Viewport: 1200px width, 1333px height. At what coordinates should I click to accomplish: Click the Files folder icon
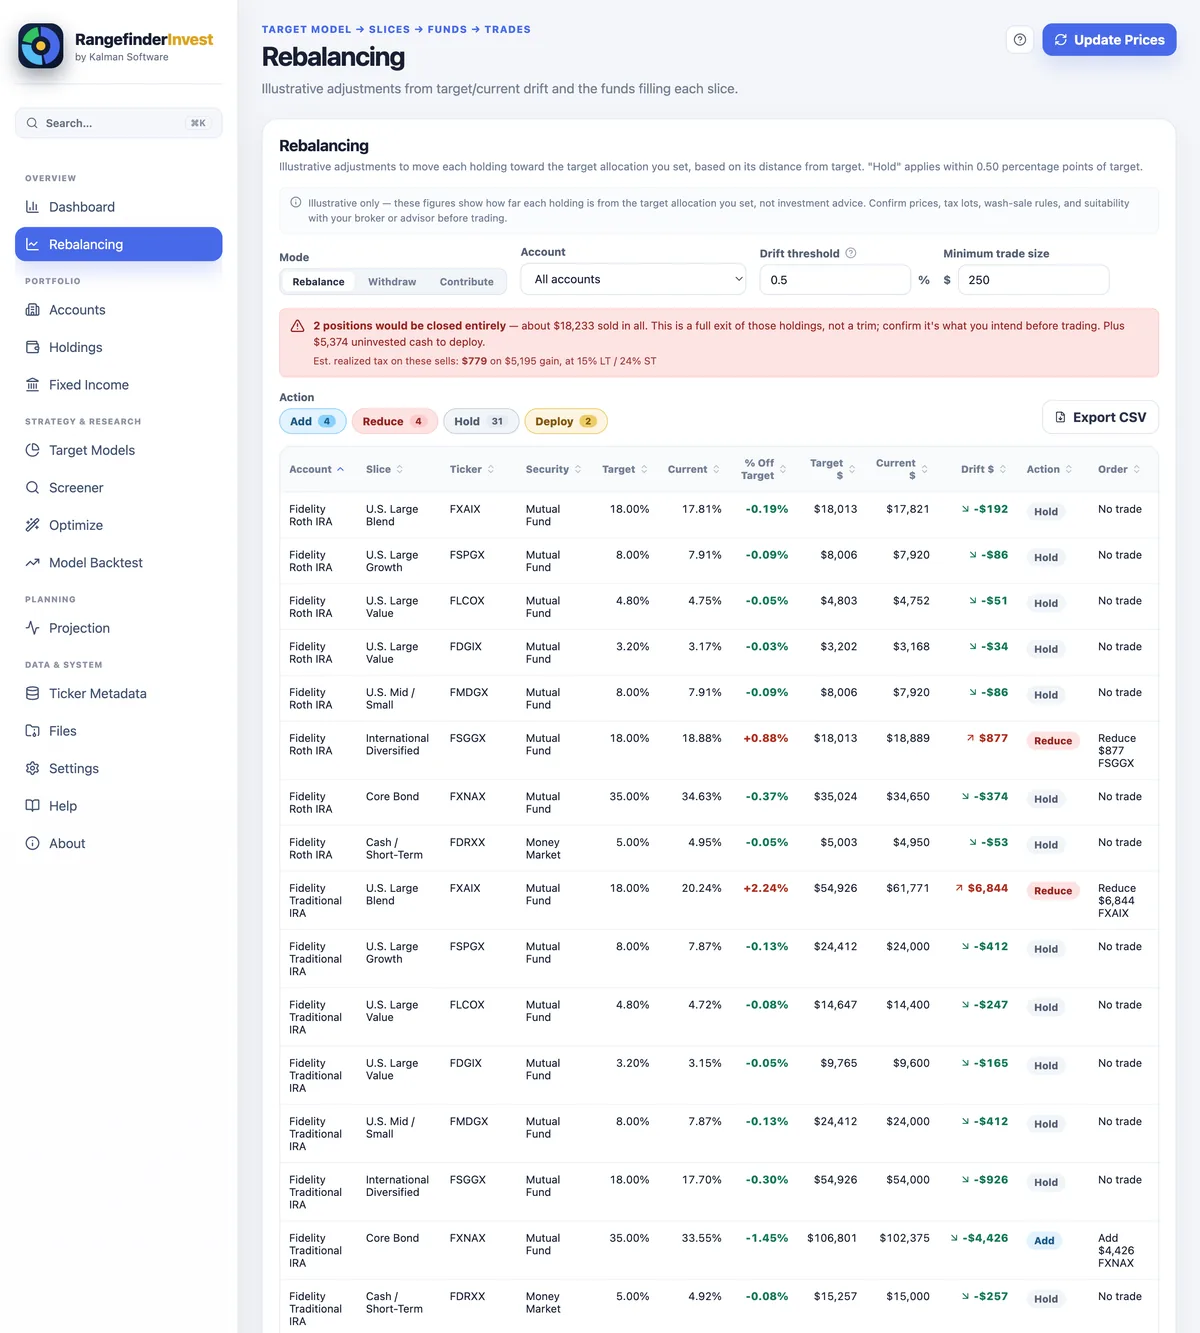(x=32, y=731)
